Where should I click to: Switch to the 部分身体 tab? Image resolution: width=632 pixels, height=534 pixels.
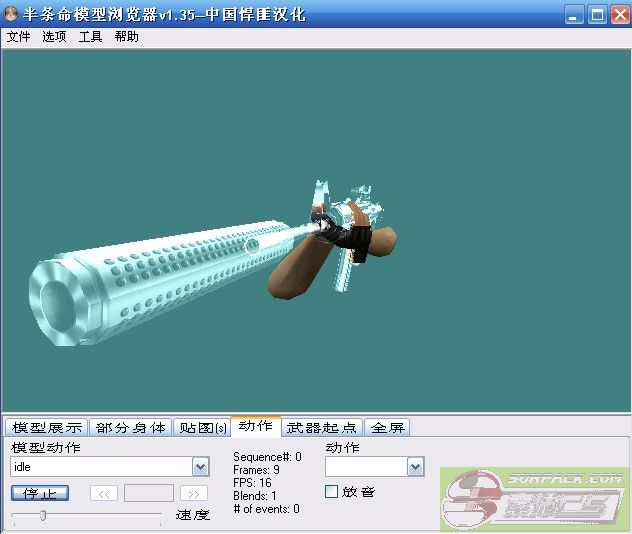click(x=131, y=428)
